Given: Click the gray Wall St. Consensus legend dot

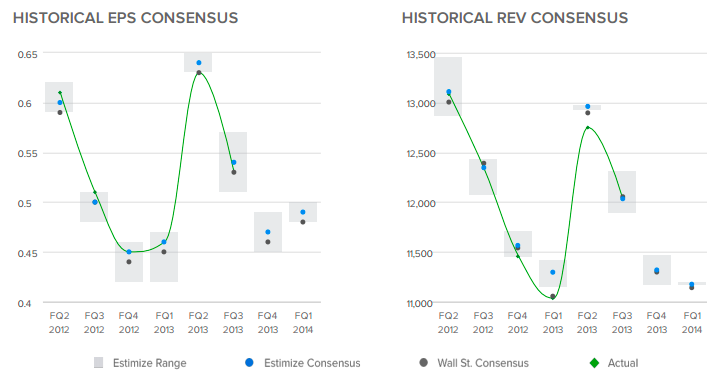Looking at the screenshot, I should point(423,362).
